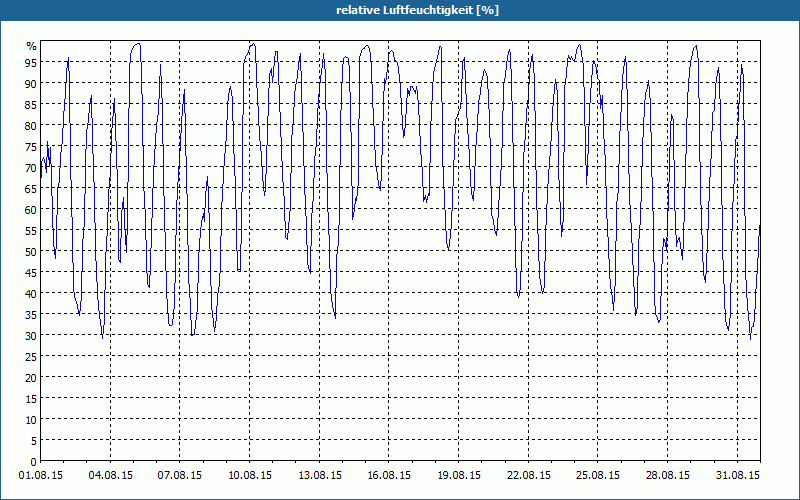
Task: Click the y-axis value '25'
Action: [31, 357]
